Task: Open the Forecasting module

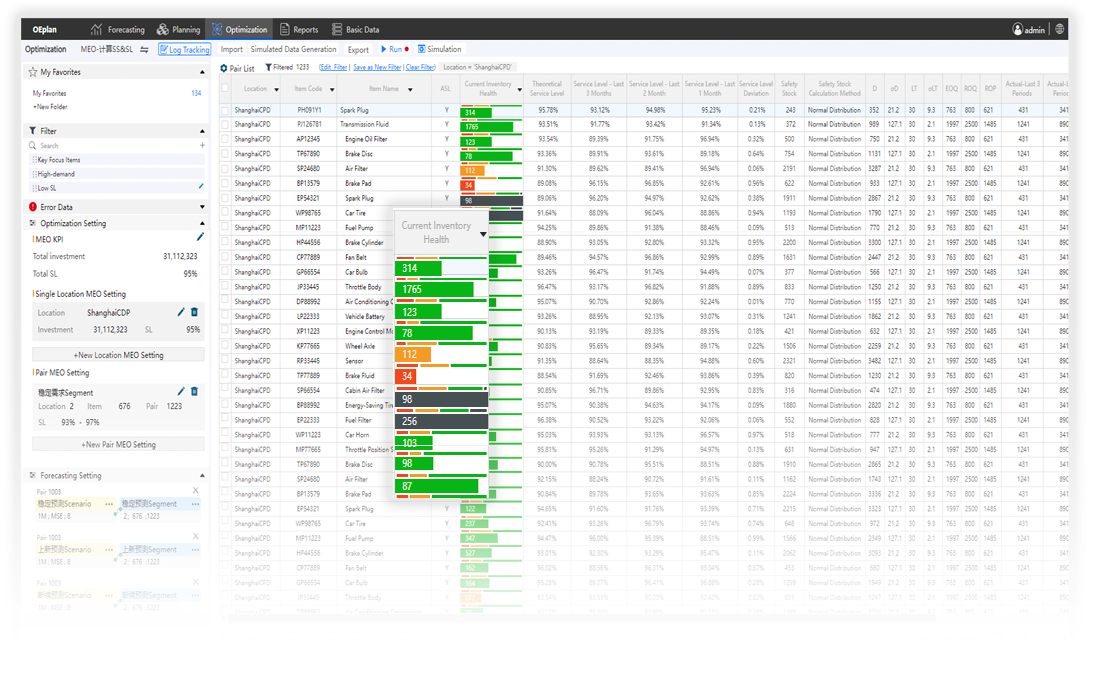Action: coord(118,29)
